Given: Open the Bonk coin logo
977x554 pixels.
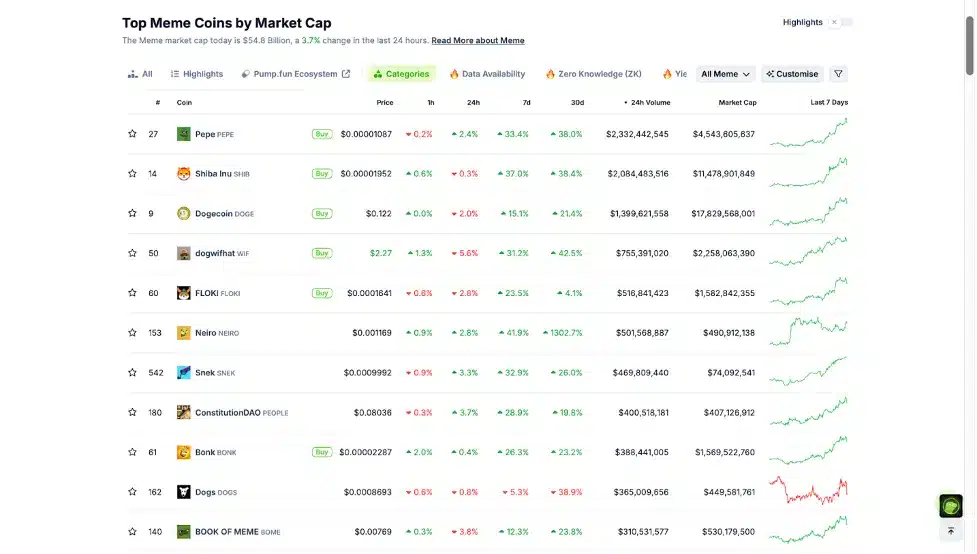Looking at the screenshot, I should click(183, 452).
